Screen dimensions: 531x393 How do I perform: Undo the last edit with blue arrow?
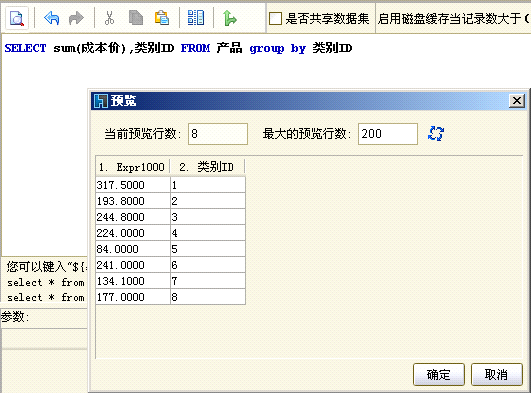coord(51,18)
